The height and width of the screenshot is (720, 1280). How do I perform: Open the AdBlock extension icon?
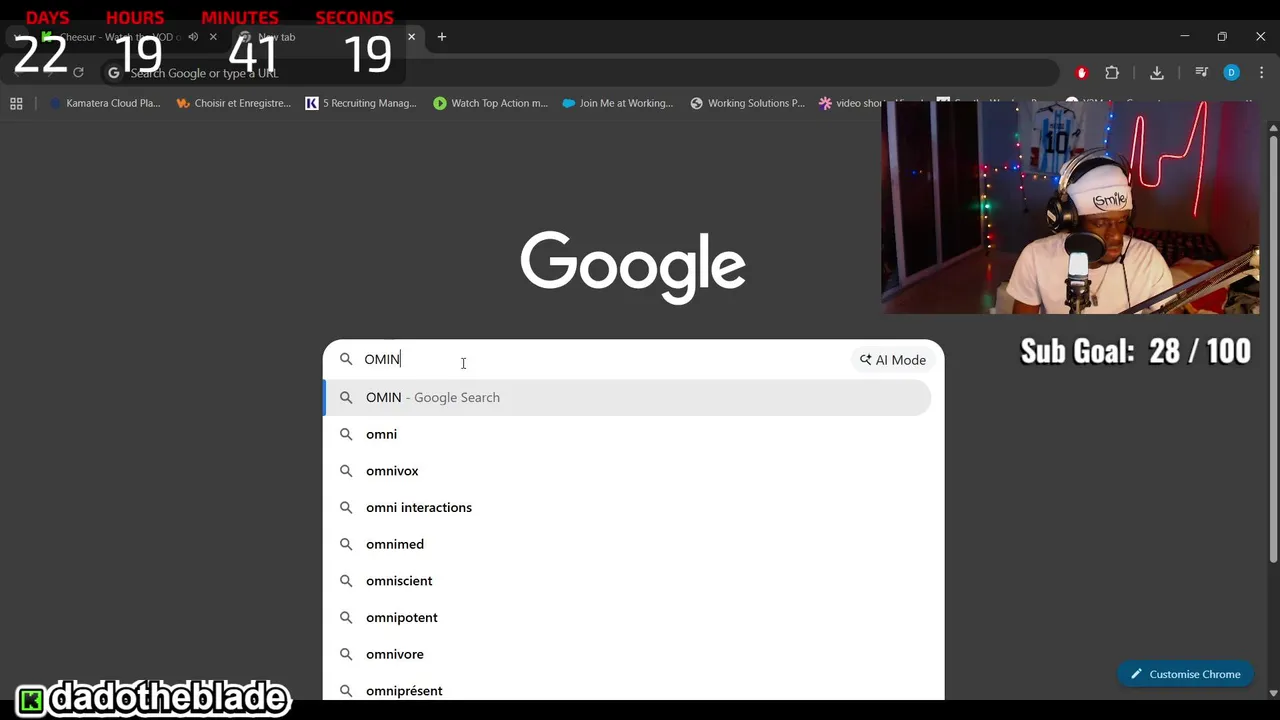[1081, 73]
